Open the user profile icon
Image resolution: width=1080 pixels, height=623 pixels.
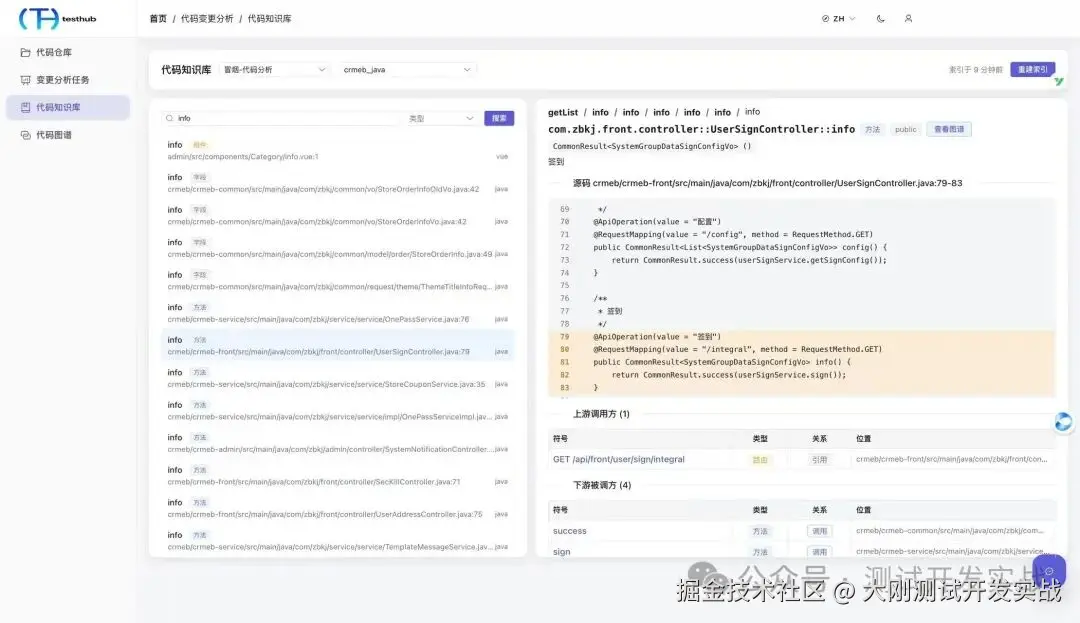pyautogui.click(x=908, y=19)
